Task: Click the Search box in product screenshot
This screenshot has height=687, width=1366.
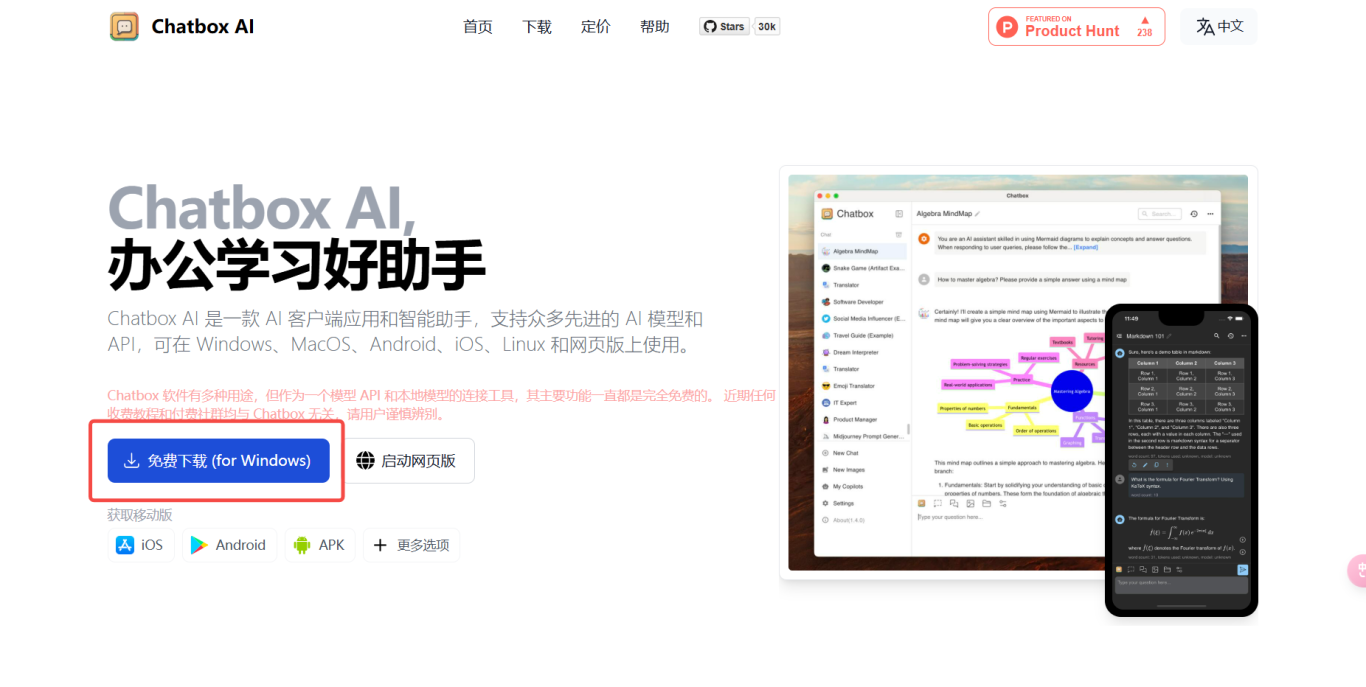Action: (1159, 214)
